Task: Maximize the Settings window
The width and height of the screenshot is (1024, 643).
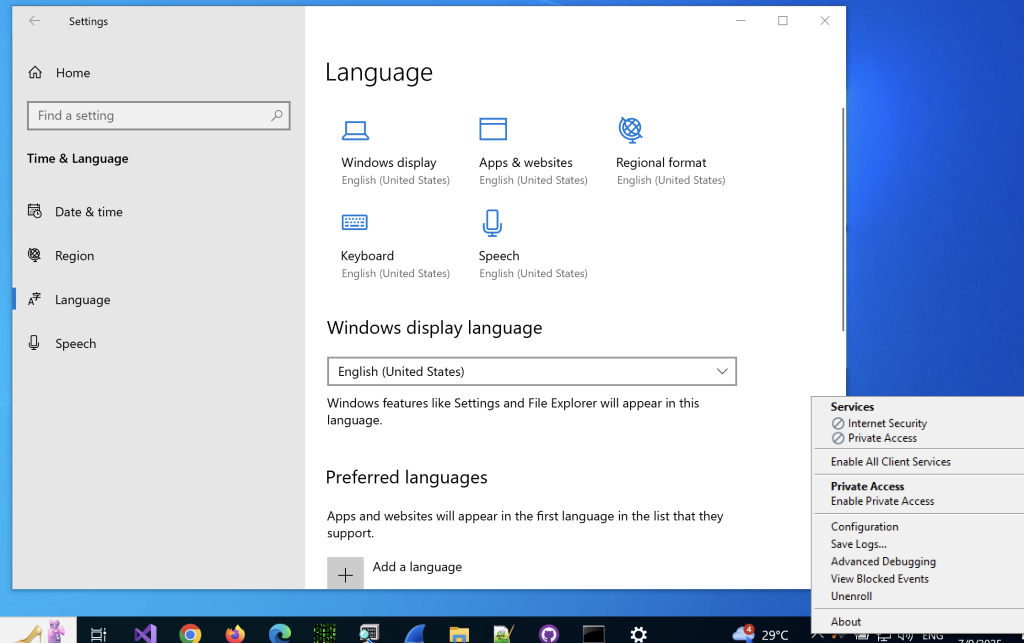Action: 782,21
